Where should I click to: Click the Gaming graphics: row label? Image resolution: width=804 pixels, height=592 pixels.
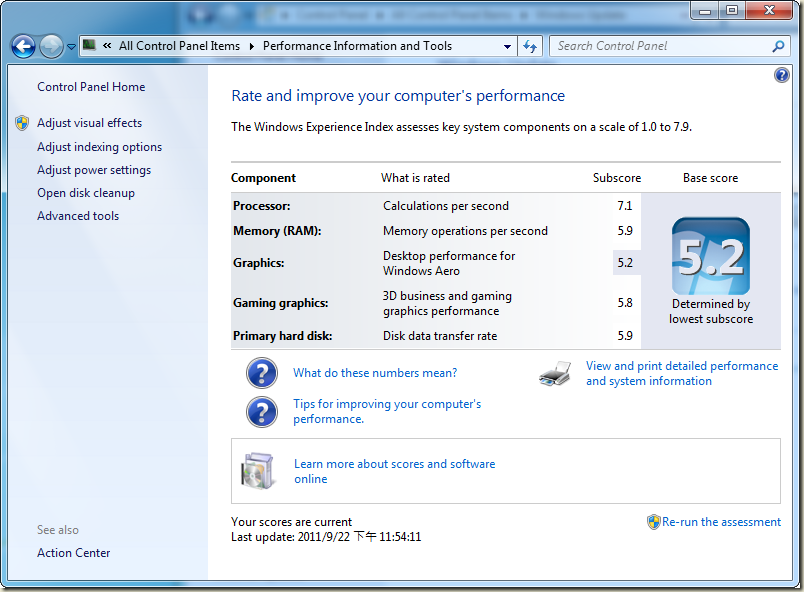280,302
